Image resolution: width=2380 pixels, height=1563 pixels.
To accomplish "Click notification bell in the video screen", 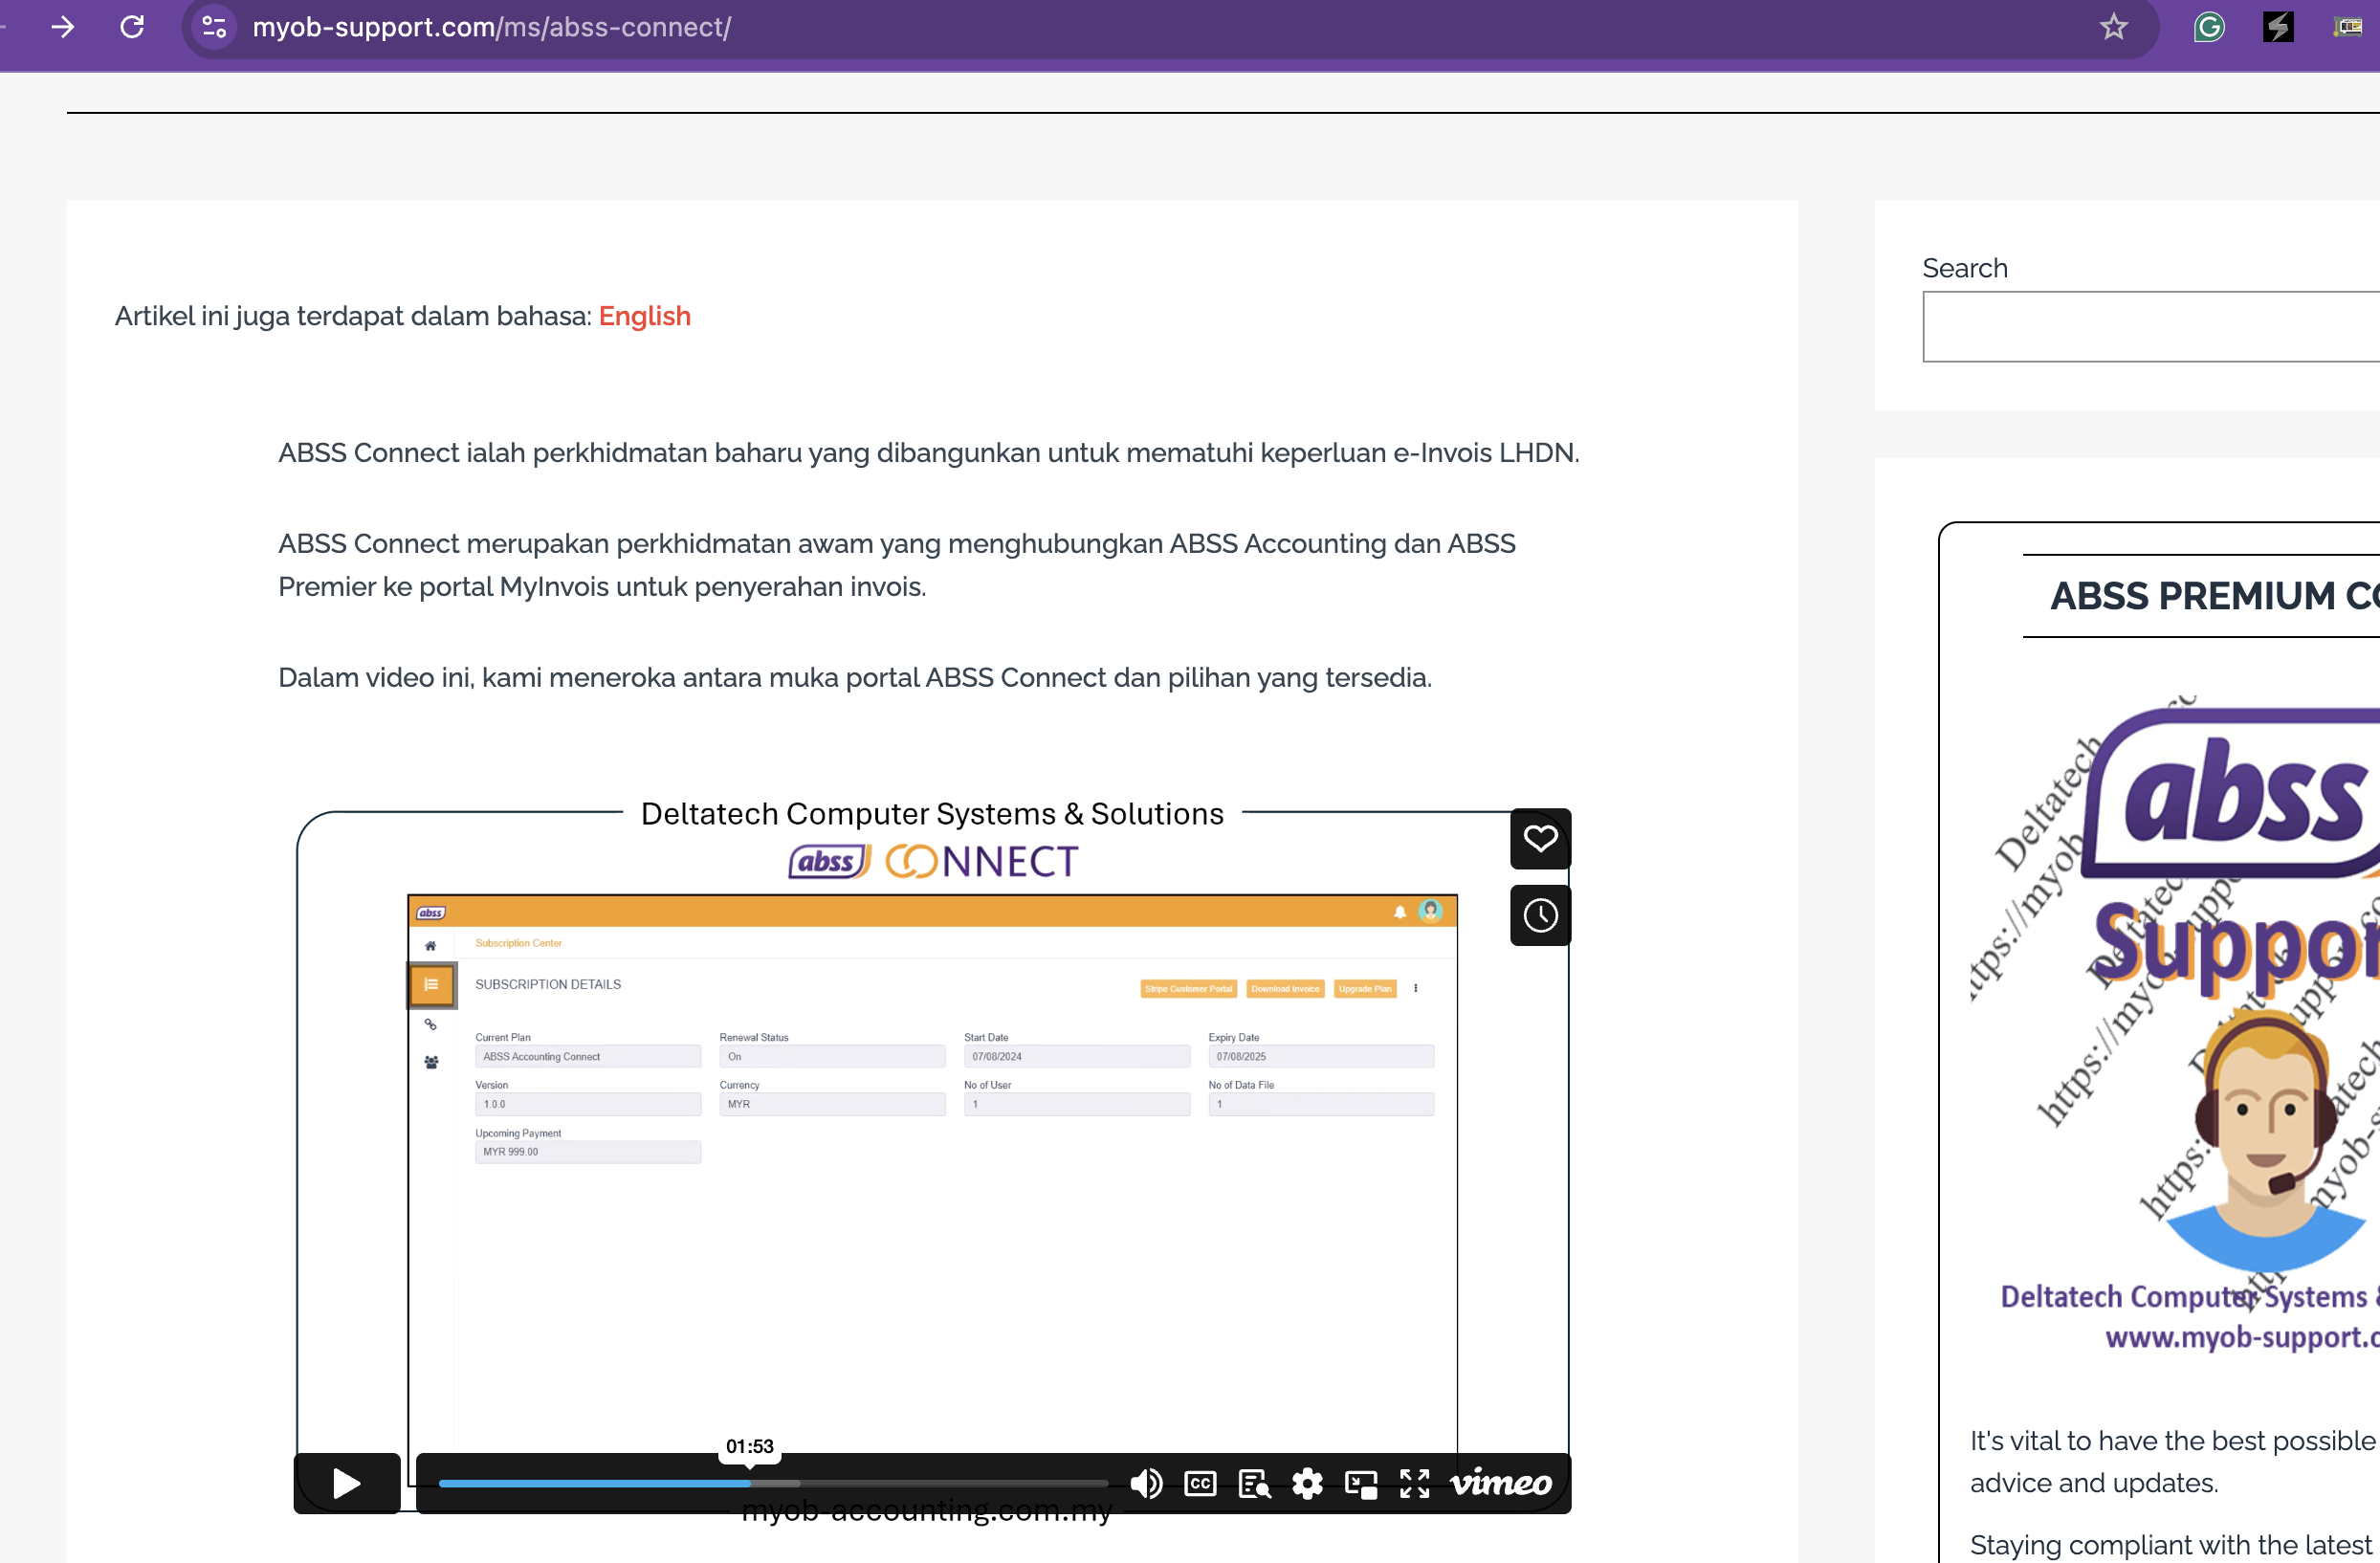I will (x=1399, y=911).
